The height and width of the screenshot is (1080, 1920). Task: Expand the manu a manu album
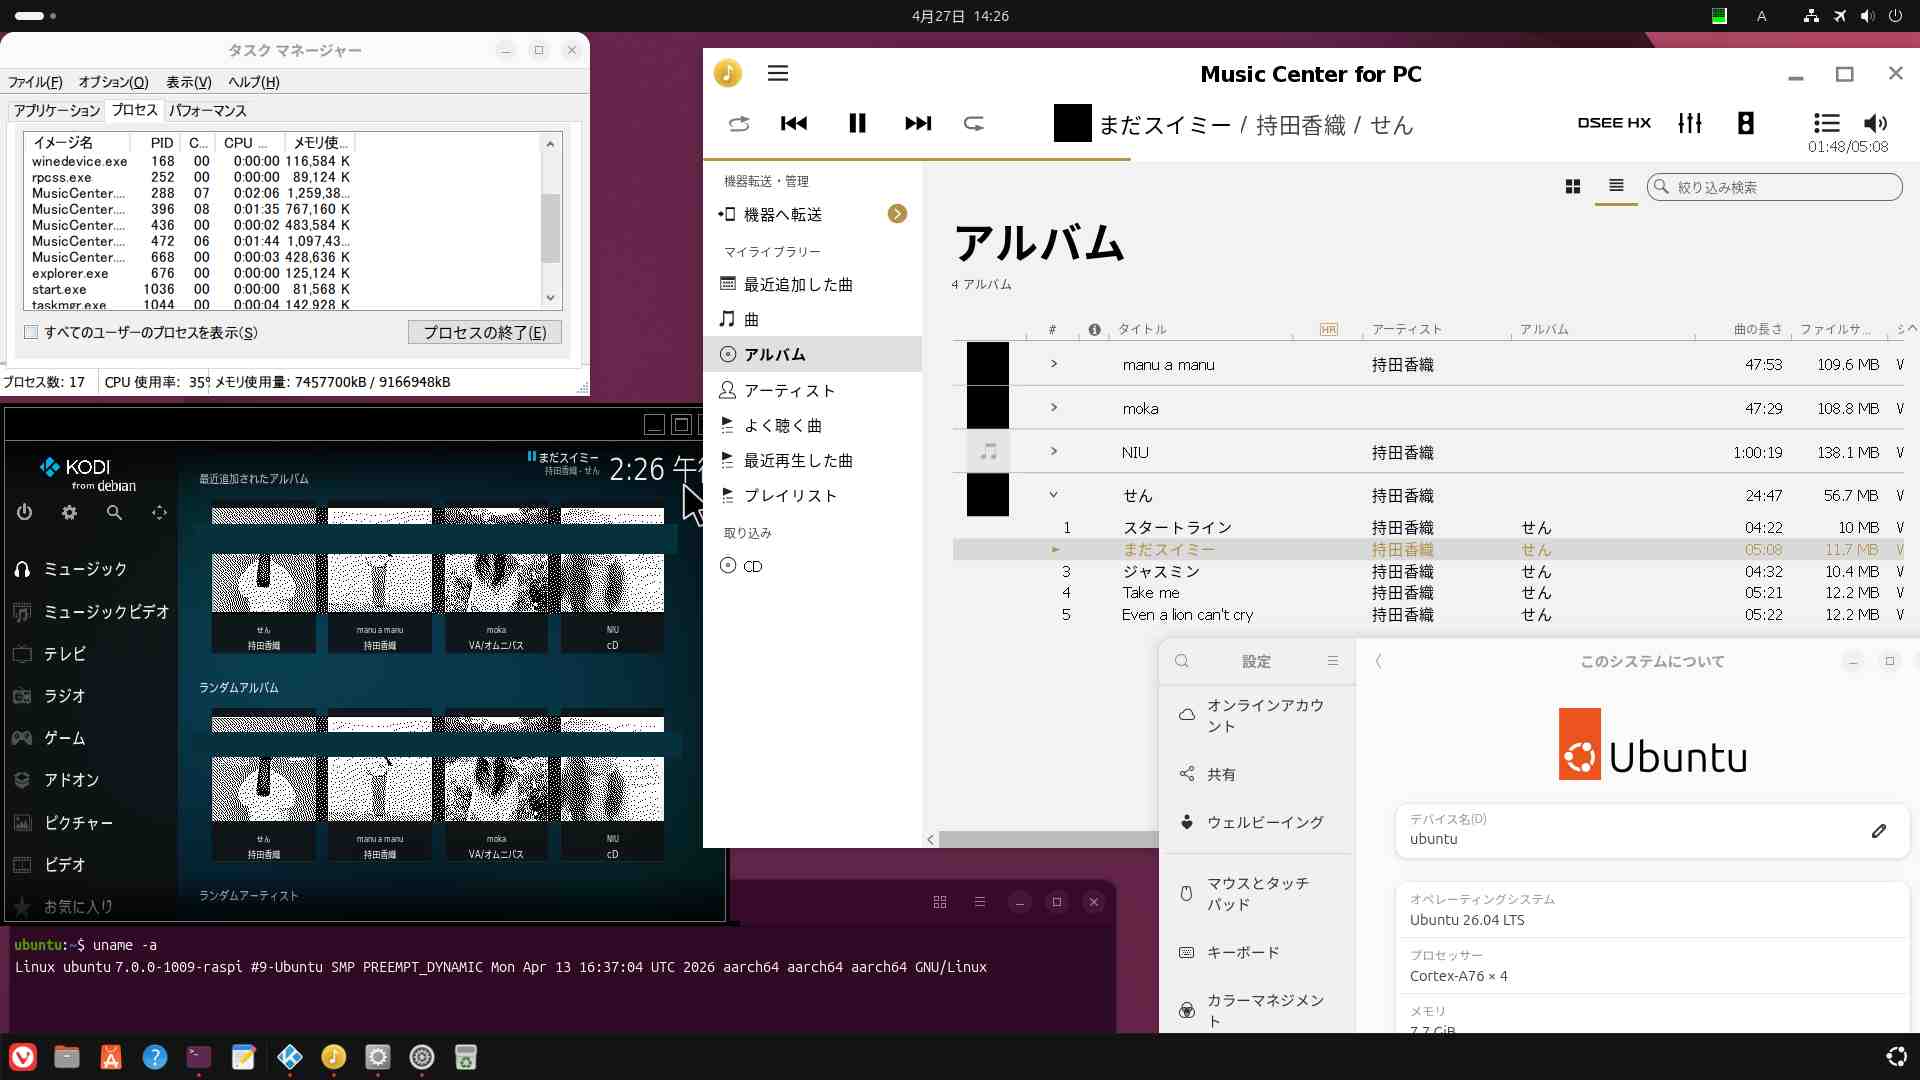pos(1053,365)
